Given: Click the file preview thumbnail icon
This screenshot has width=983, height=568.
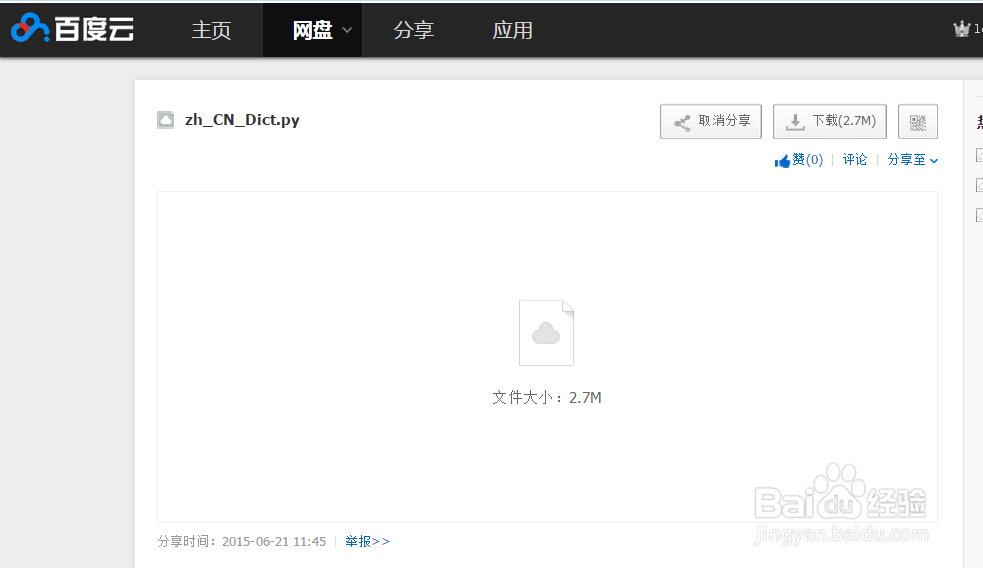Looking at the screenshot, I should pyautogui.click(x=546, y=333).
